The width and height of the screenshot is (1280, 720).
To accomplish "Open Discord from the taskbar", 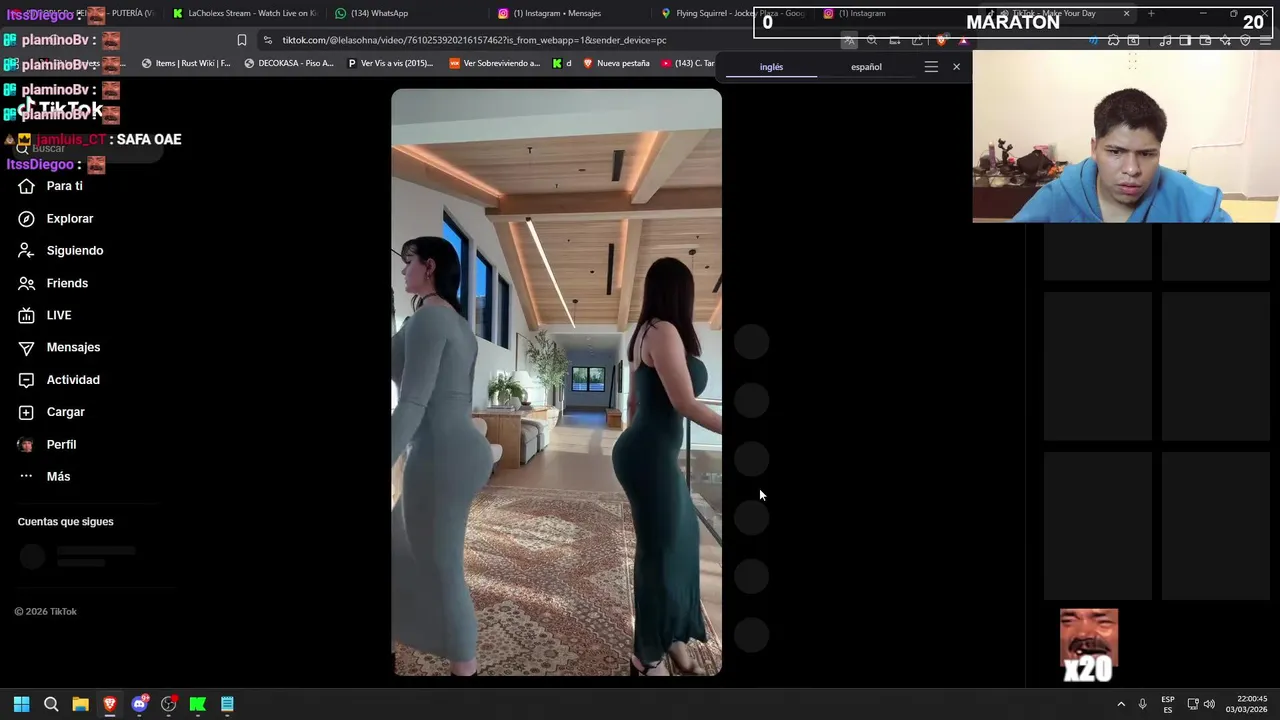I will 139,704.
